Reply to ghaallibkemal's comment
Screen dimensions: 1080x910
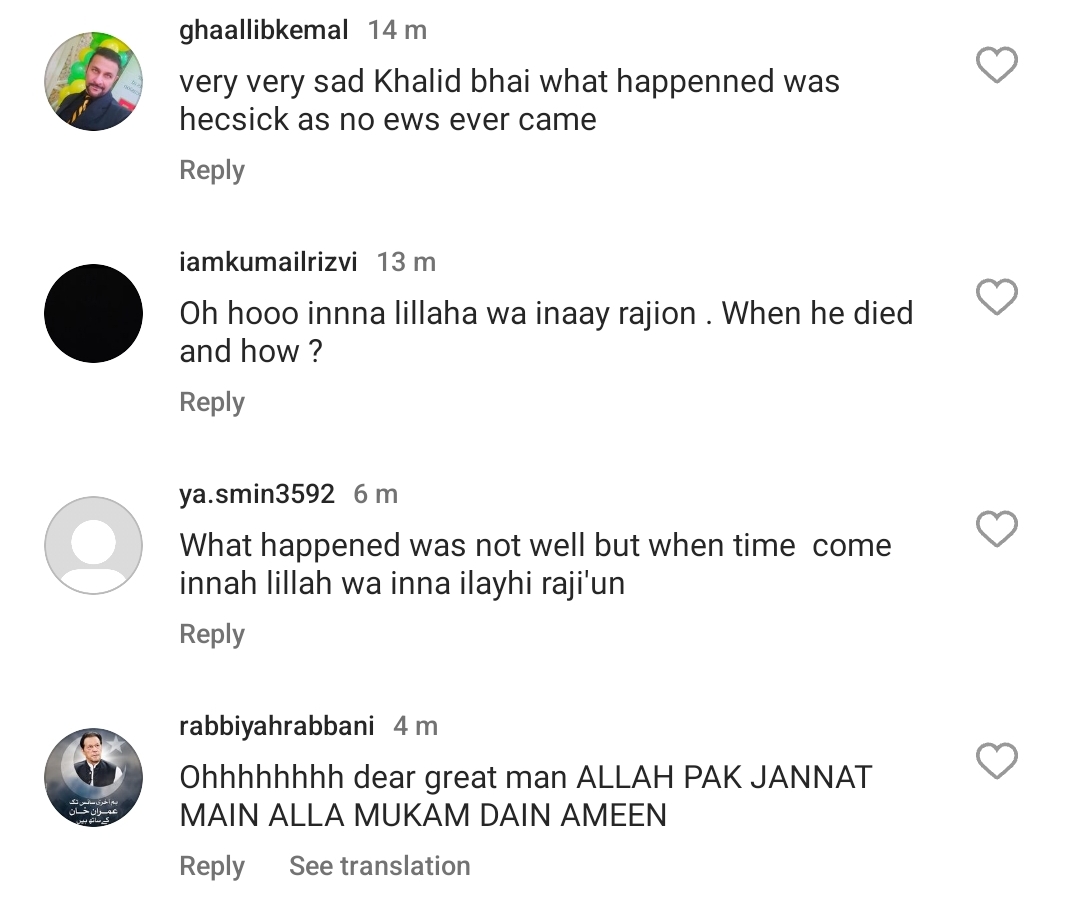212,170
